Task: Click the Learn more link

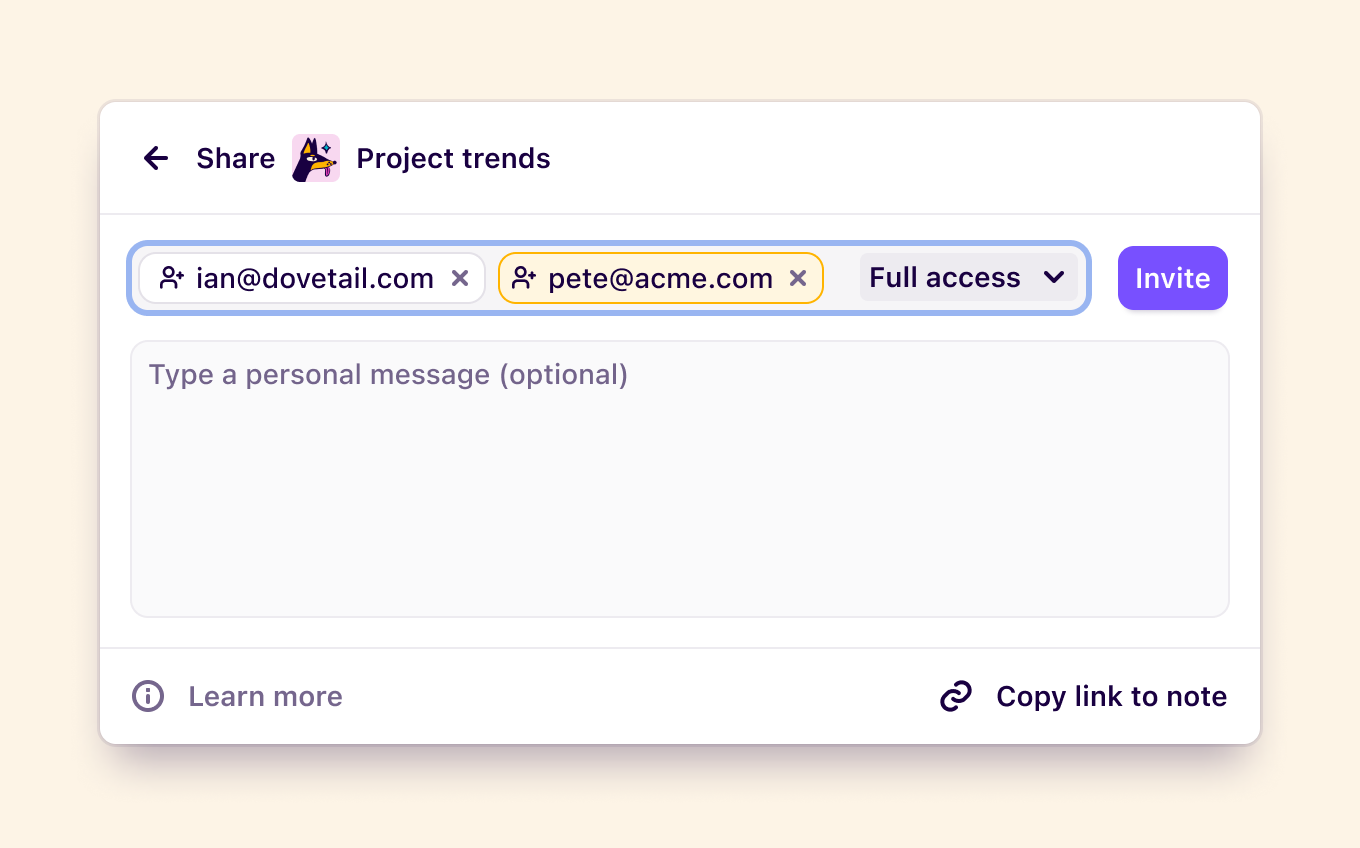Action: (265, 696)
